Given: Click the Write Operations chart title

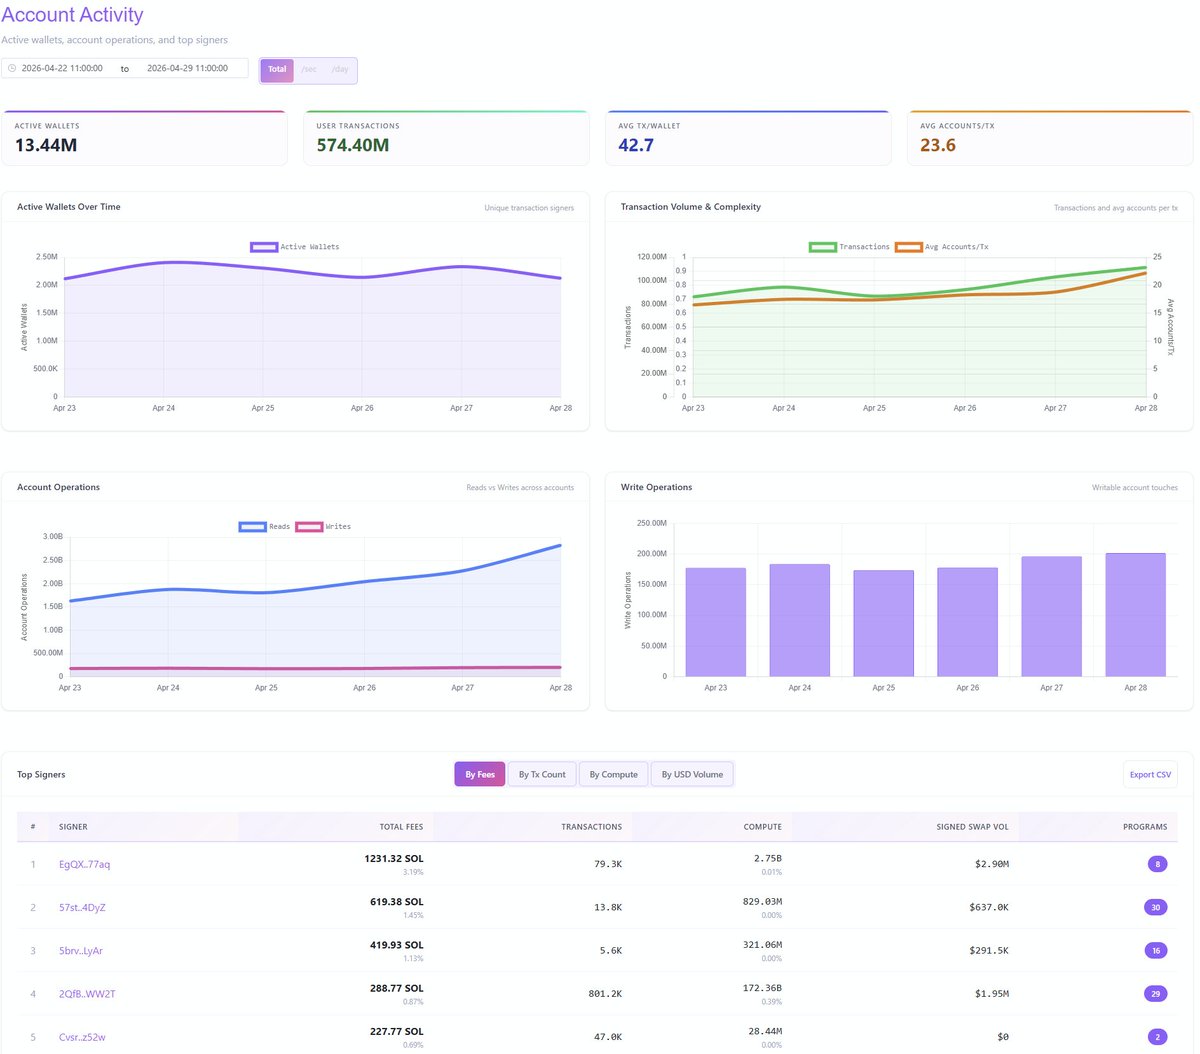Looking at the screenshot, I should click(656, 487).
